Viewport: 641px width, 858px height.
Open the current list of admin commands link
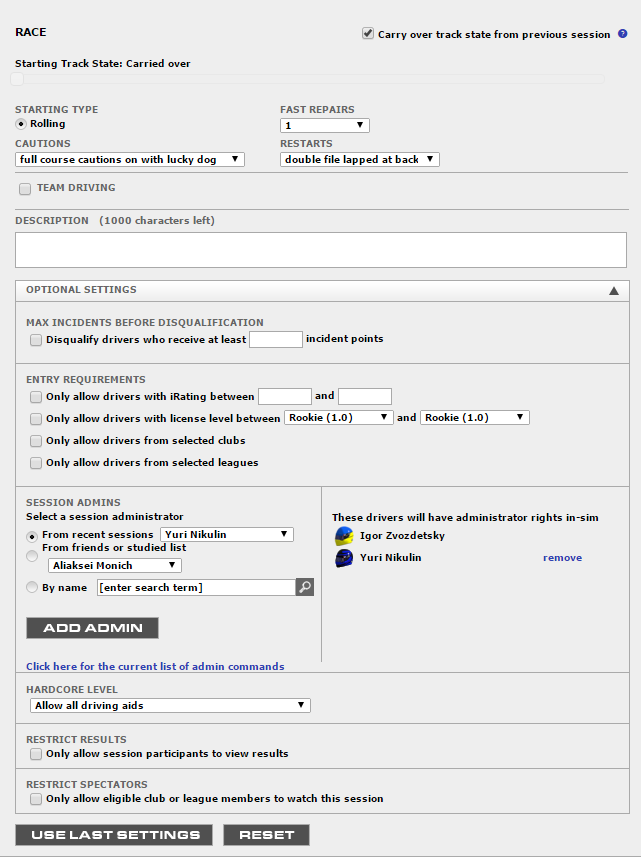(x=155, y=666)
